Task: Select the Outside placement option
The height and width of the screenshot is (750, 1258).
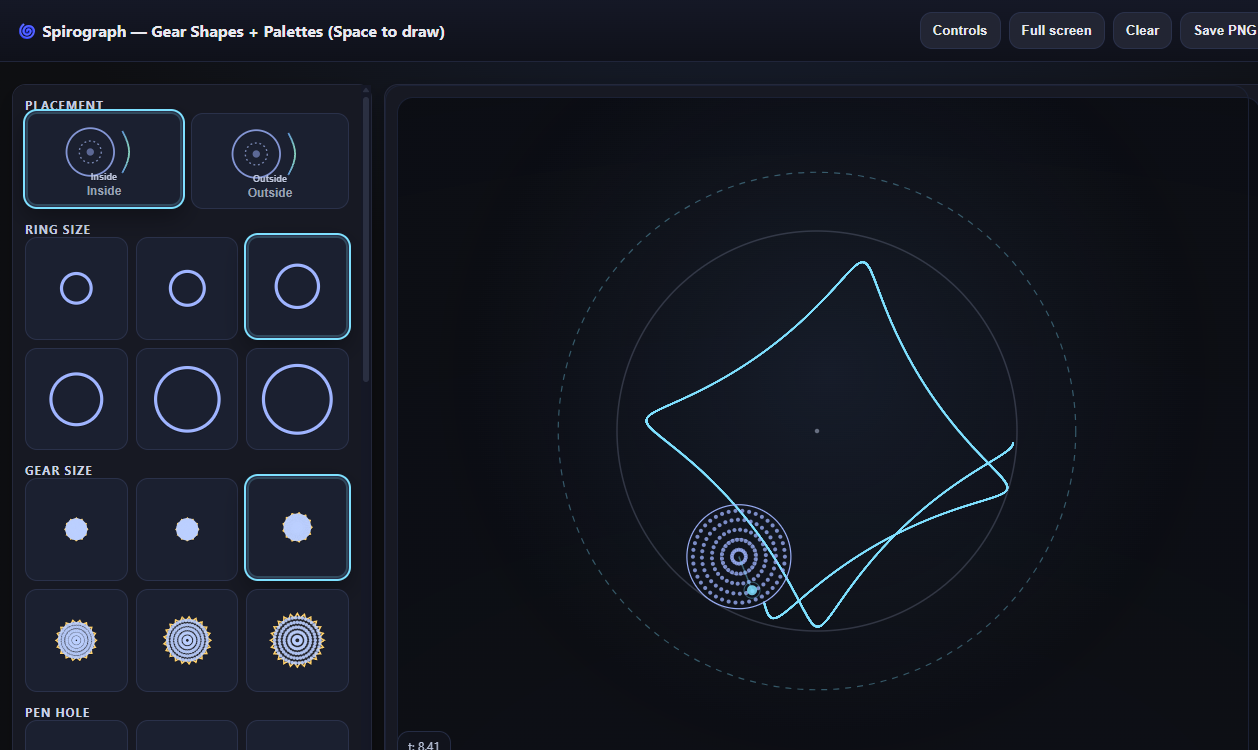Action: [270, 161]
